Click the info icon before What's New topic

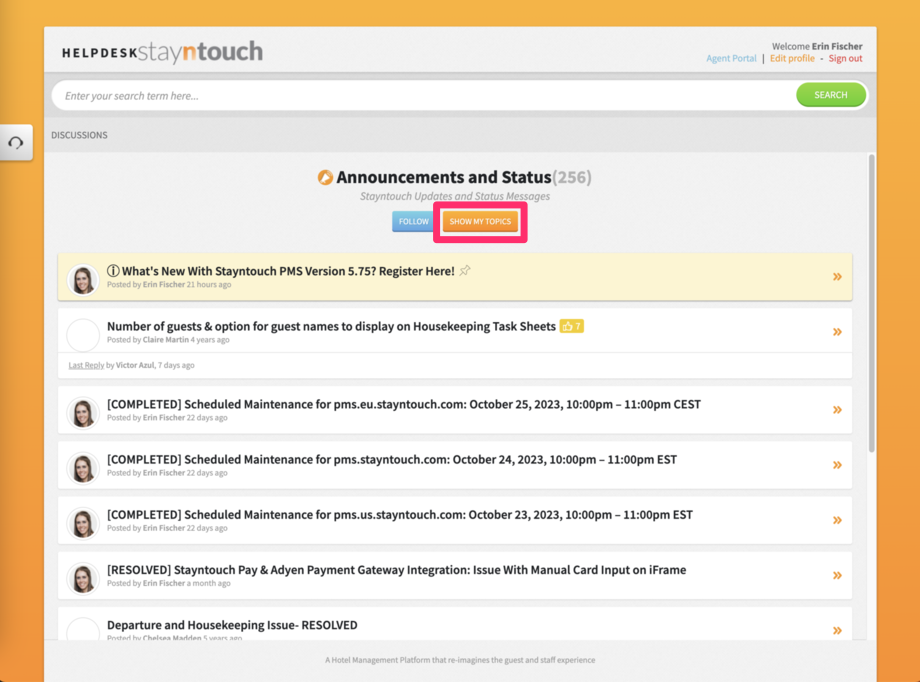point(113,271)
